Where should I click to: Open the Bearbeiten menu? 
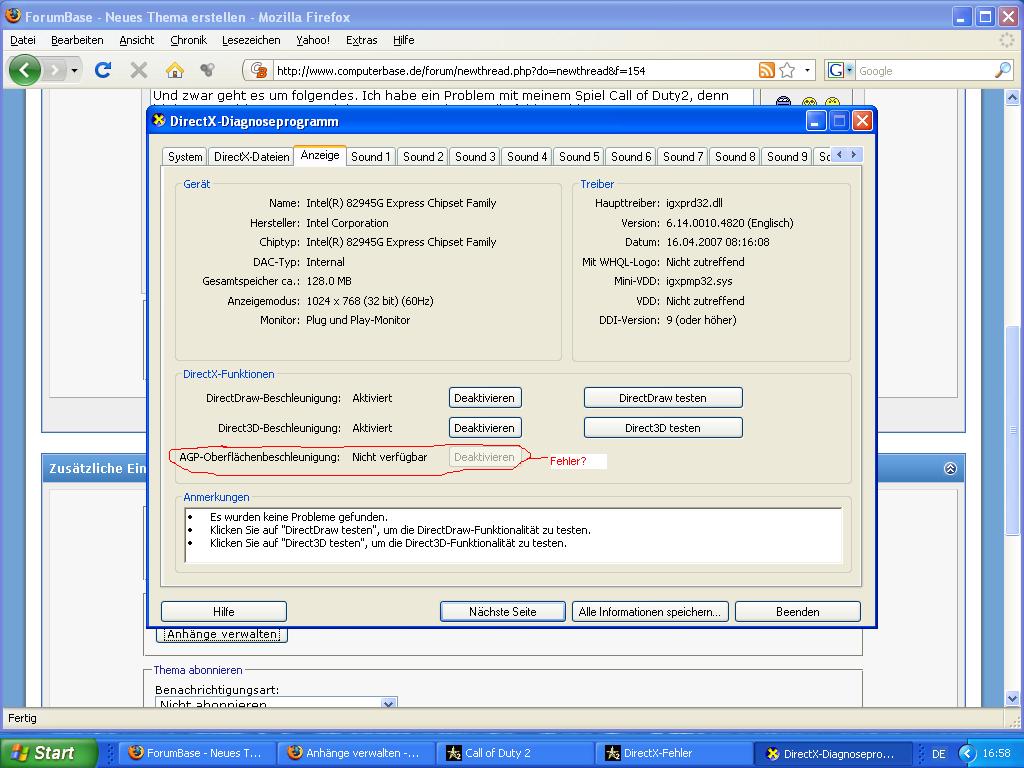pos(77,40)
